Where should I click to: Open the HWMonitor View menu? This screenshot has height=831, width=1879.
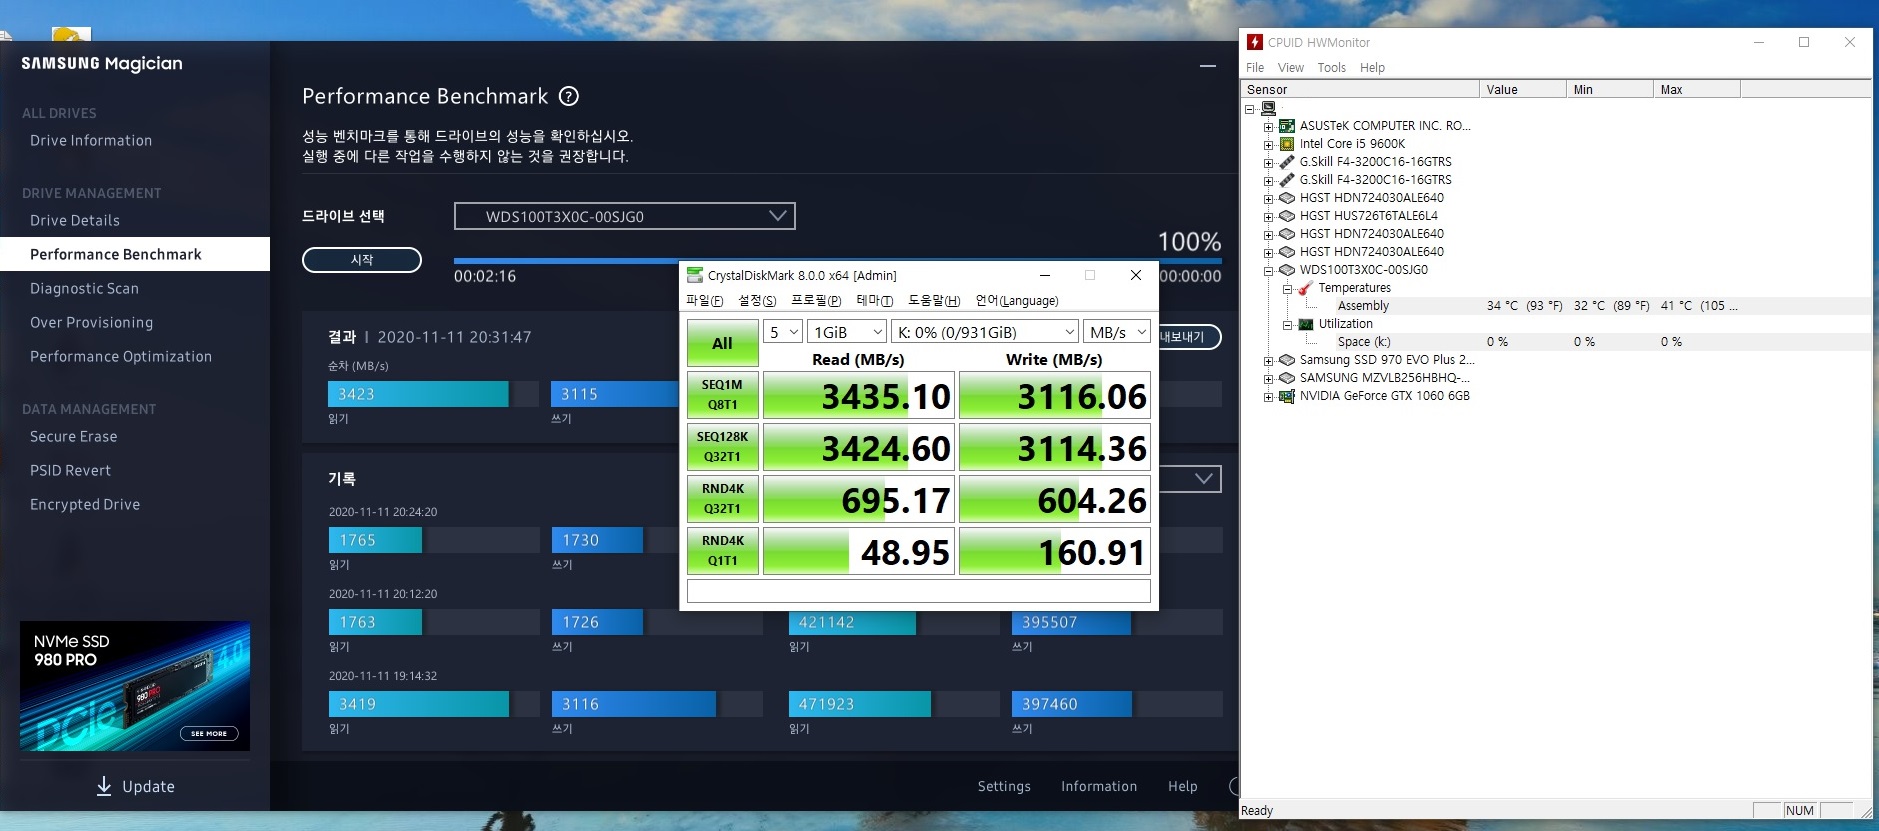[x=1291, y=68]
